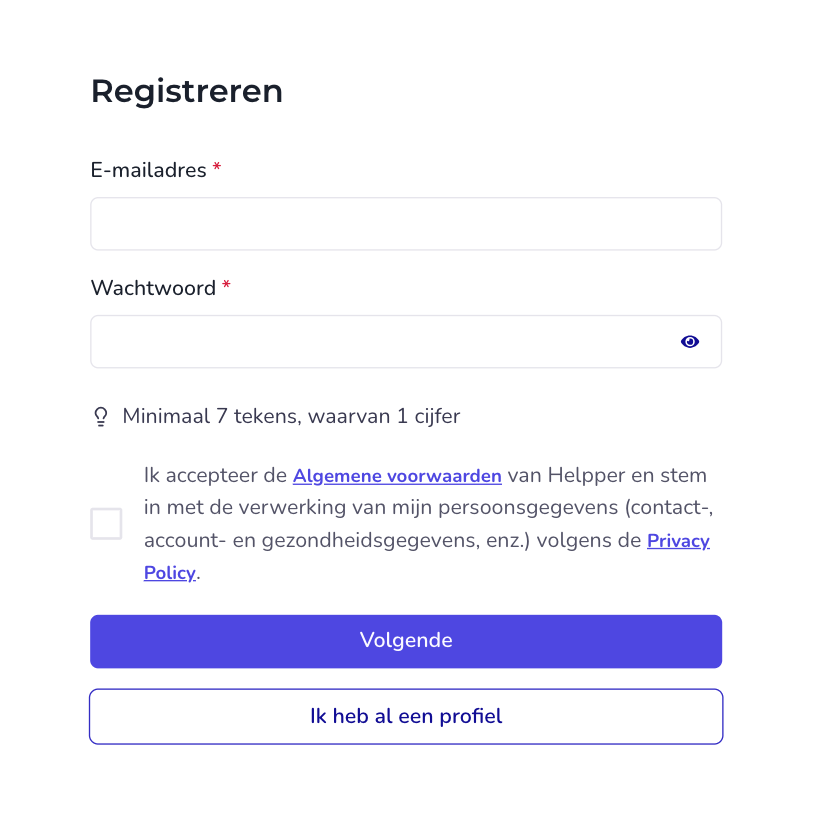
Task: Select the E-mailadres input field
Action: pos(406,223)
